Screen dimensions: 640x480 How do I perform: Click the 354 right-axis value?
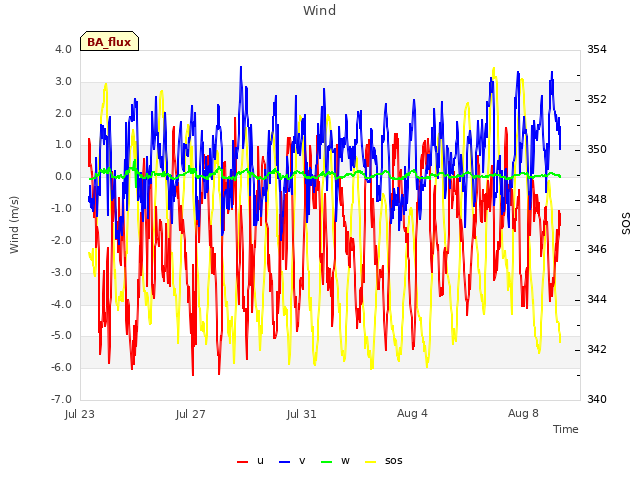pyautogui.click(x=597, y=49)
